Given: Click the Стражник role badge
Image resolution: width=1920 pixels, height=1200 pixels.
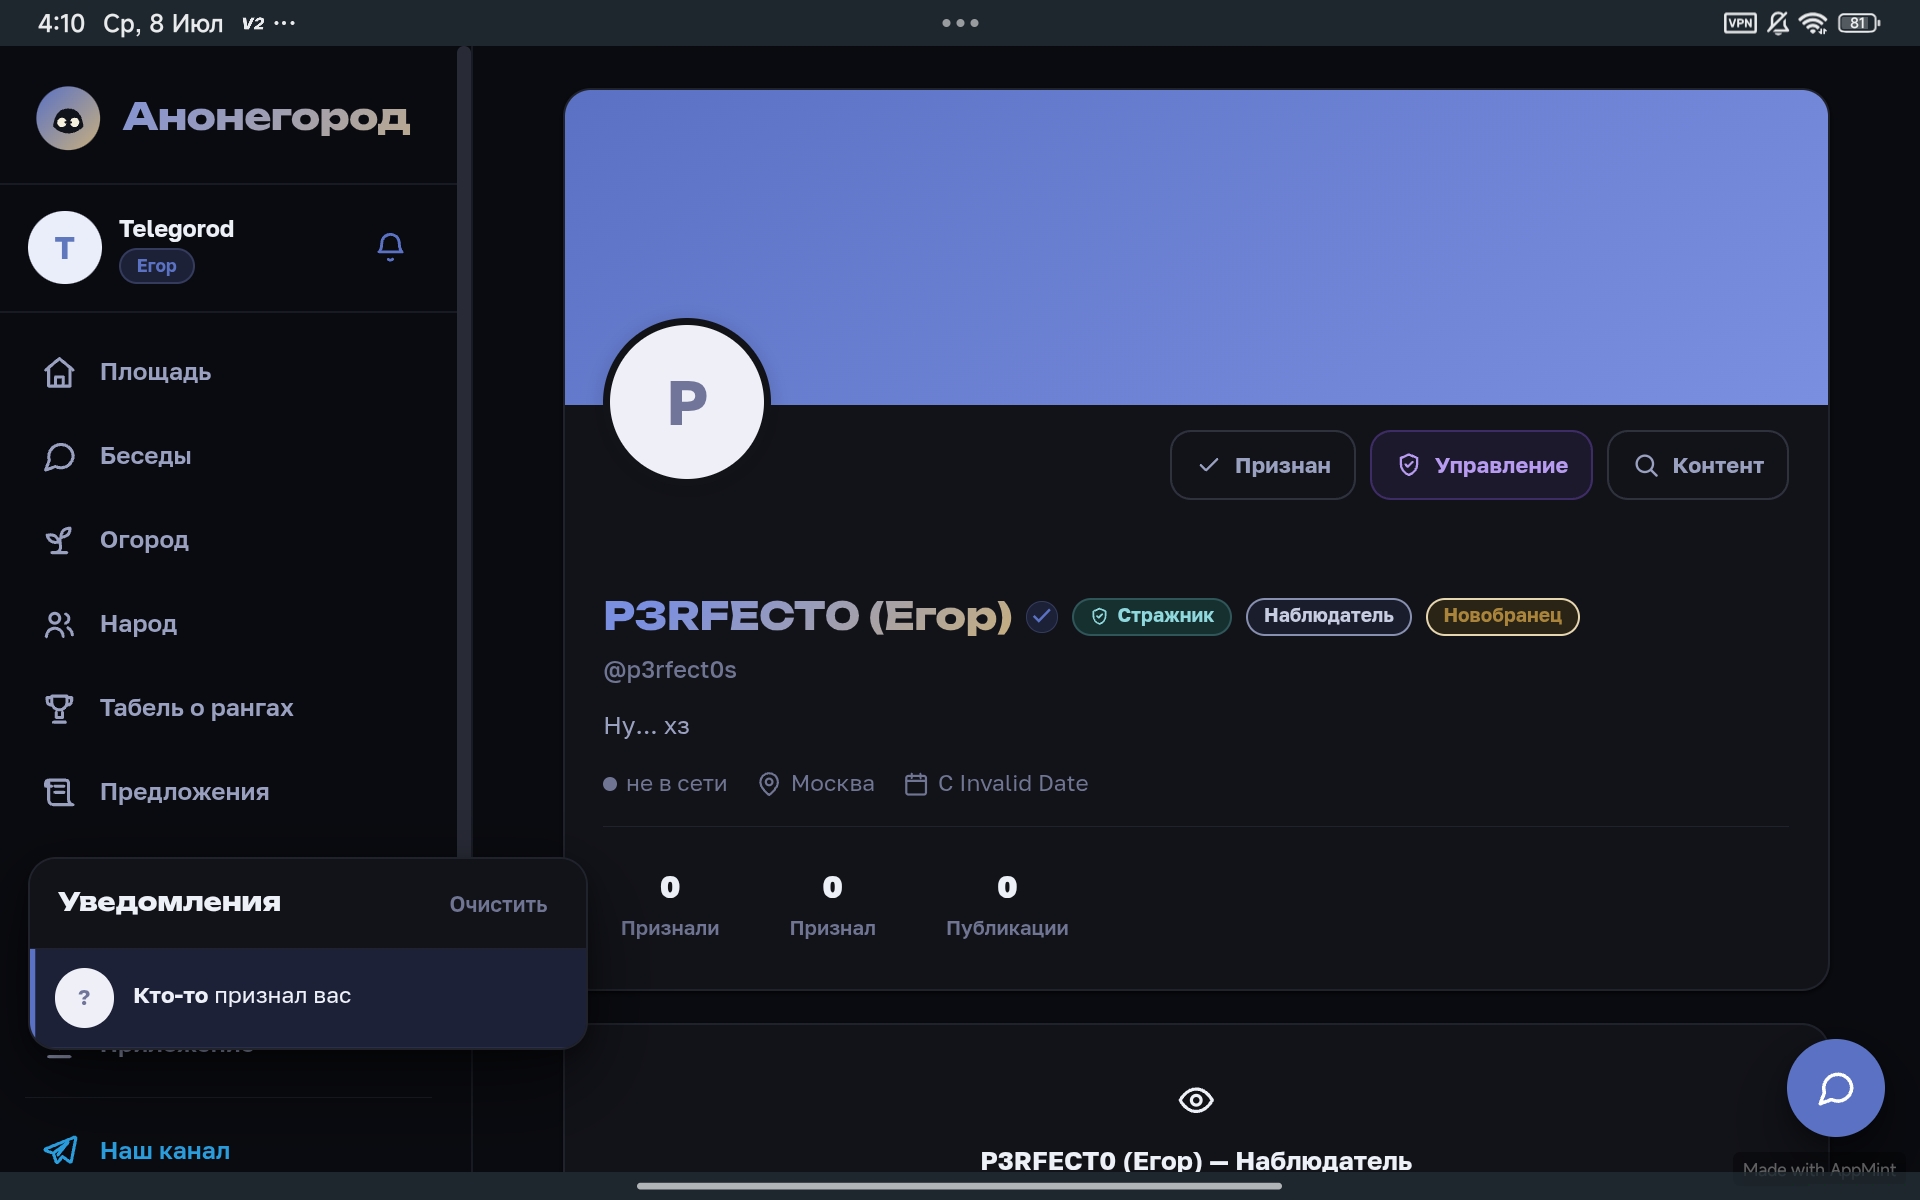Looking at the screenshot, I should [x=1152, y=616].
